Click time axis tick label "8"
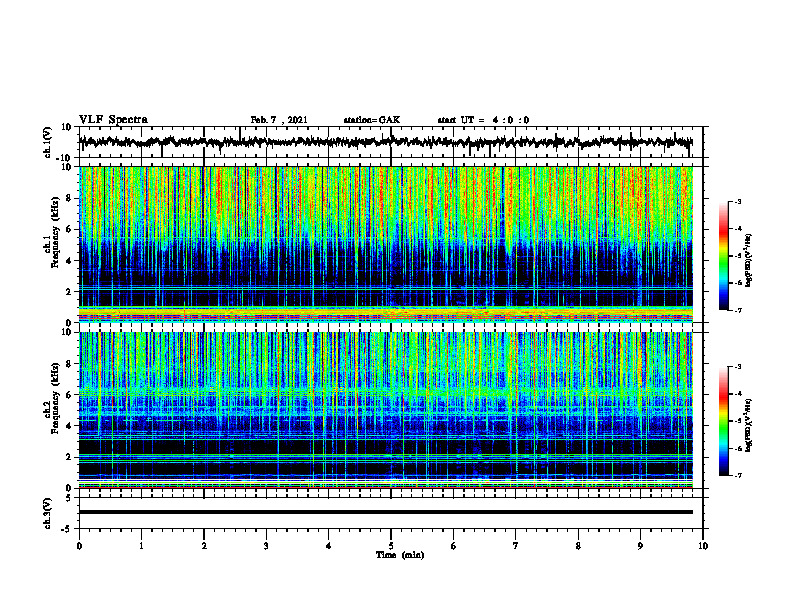Viewport: 792px width, 612px height. (578, 546)
